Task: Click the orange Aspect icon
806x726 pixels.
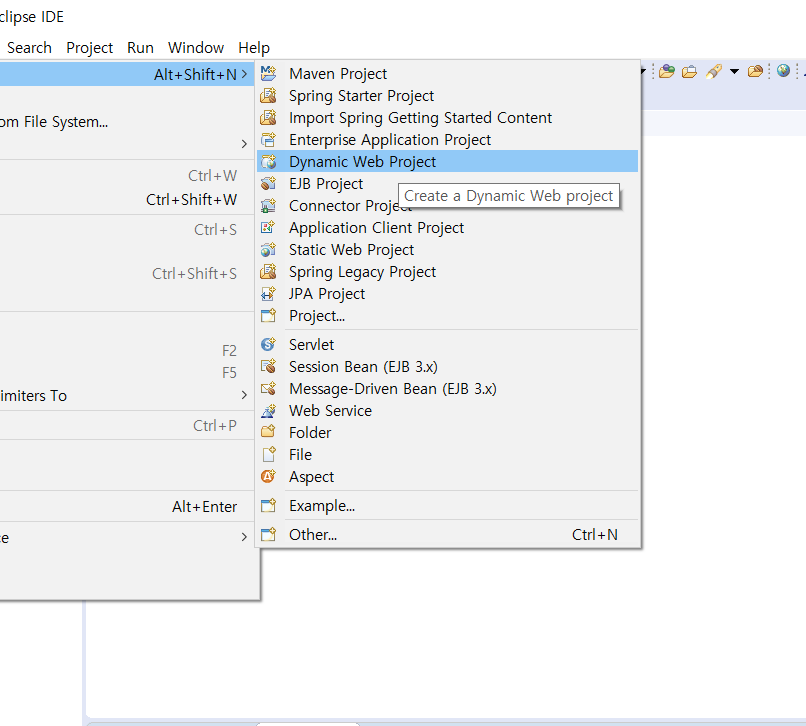Action: tap(268, 477)
